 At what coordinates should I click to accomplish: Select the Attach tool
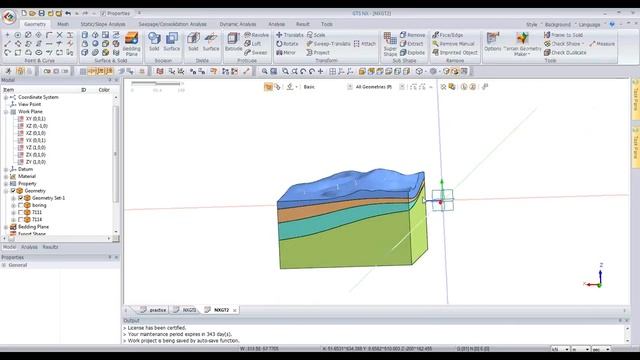(x=364, y=44)
